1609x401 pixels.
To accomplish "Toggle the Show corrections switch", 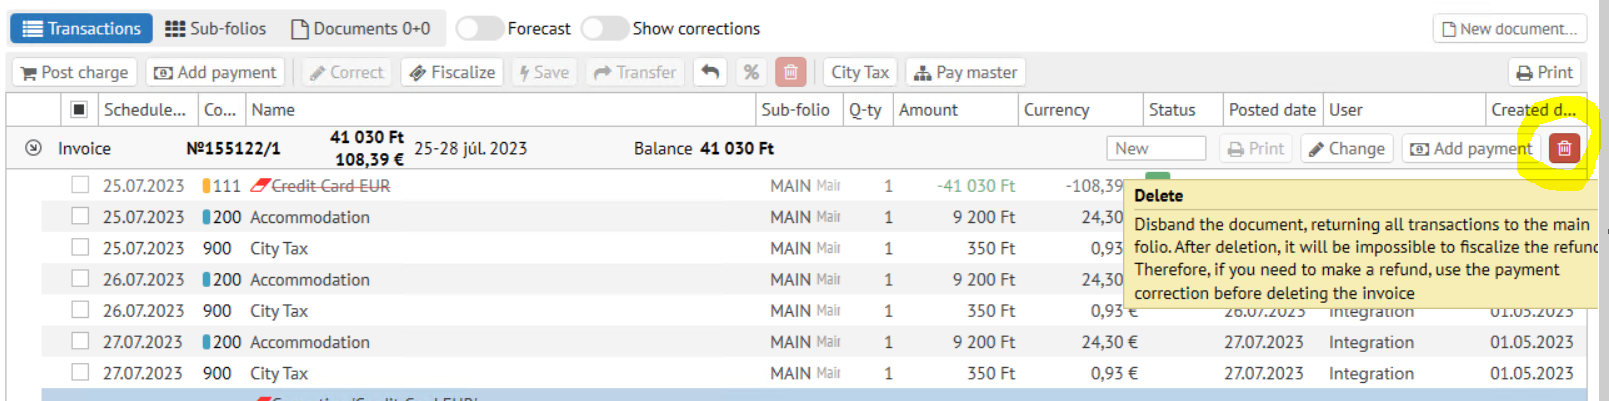I will pyautogui.click(x=605, y=28).
